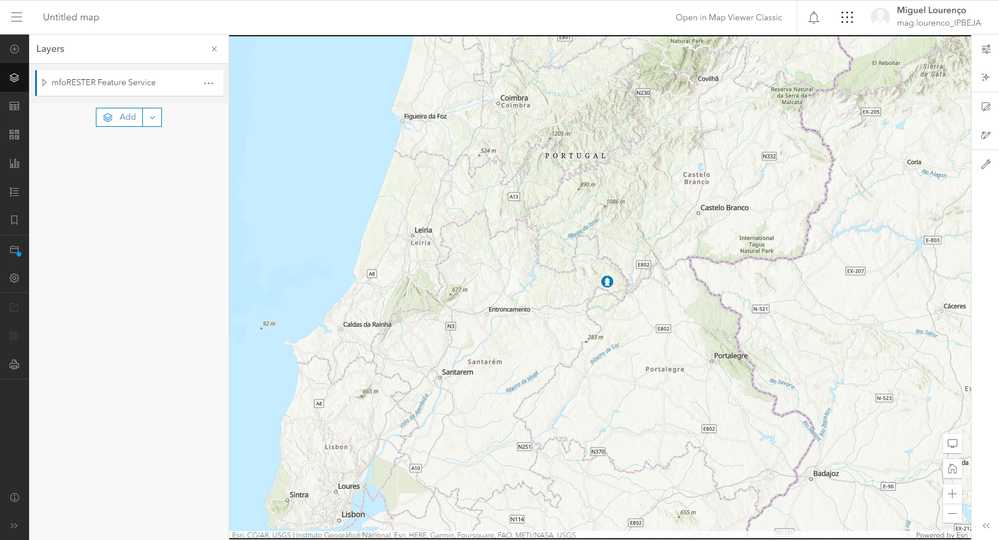
Task: Open the hamburger main menu
Action: pos(17,17)
